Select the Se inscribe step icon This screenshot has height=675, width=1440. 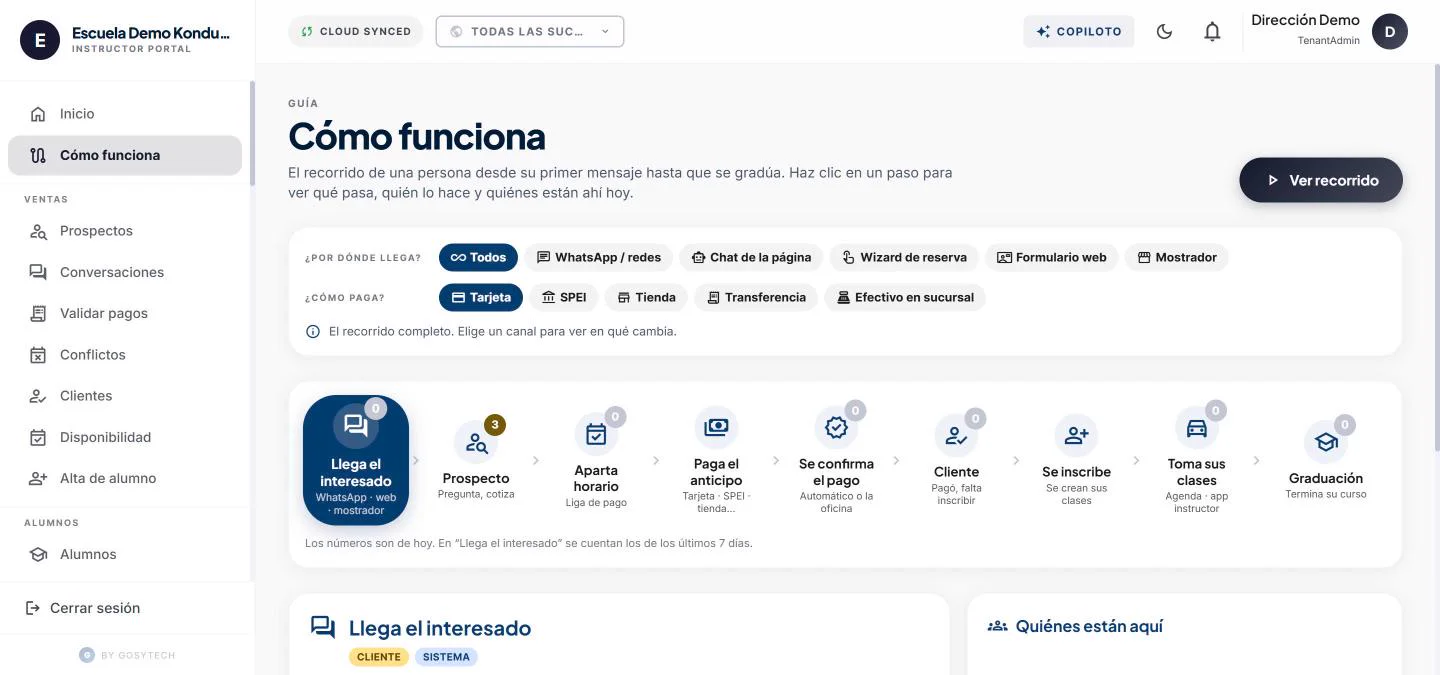(x=1076, y=436)
